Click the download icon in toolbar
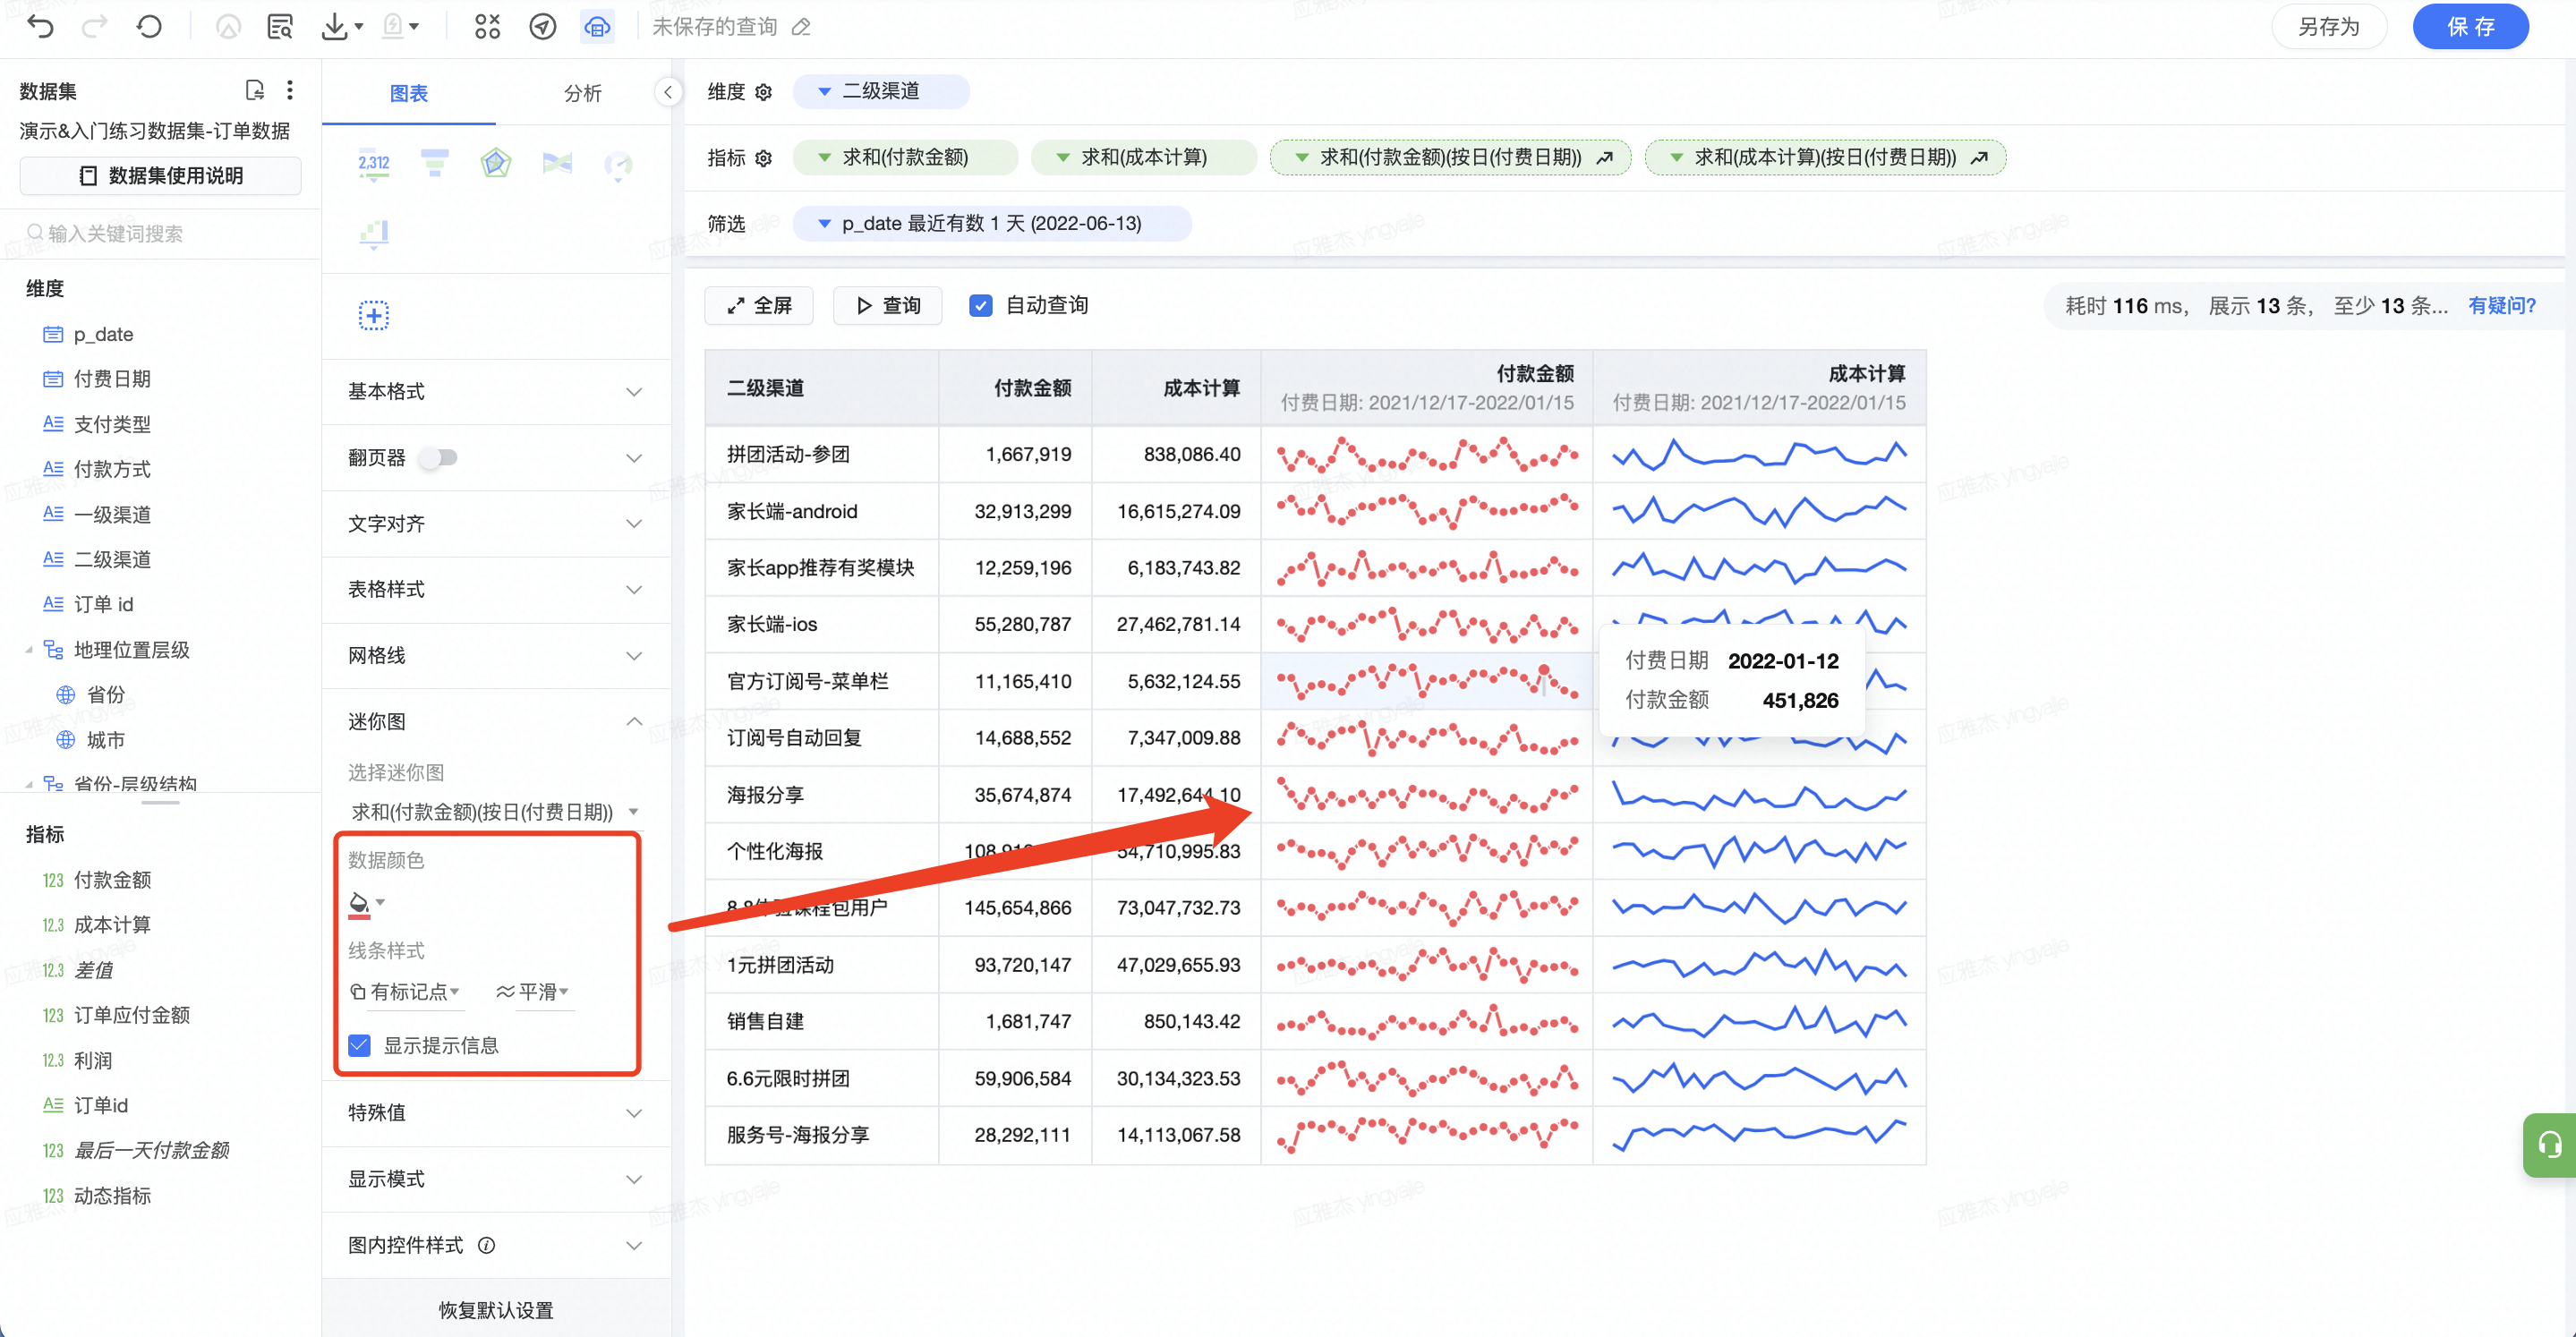 click(334, 27)
